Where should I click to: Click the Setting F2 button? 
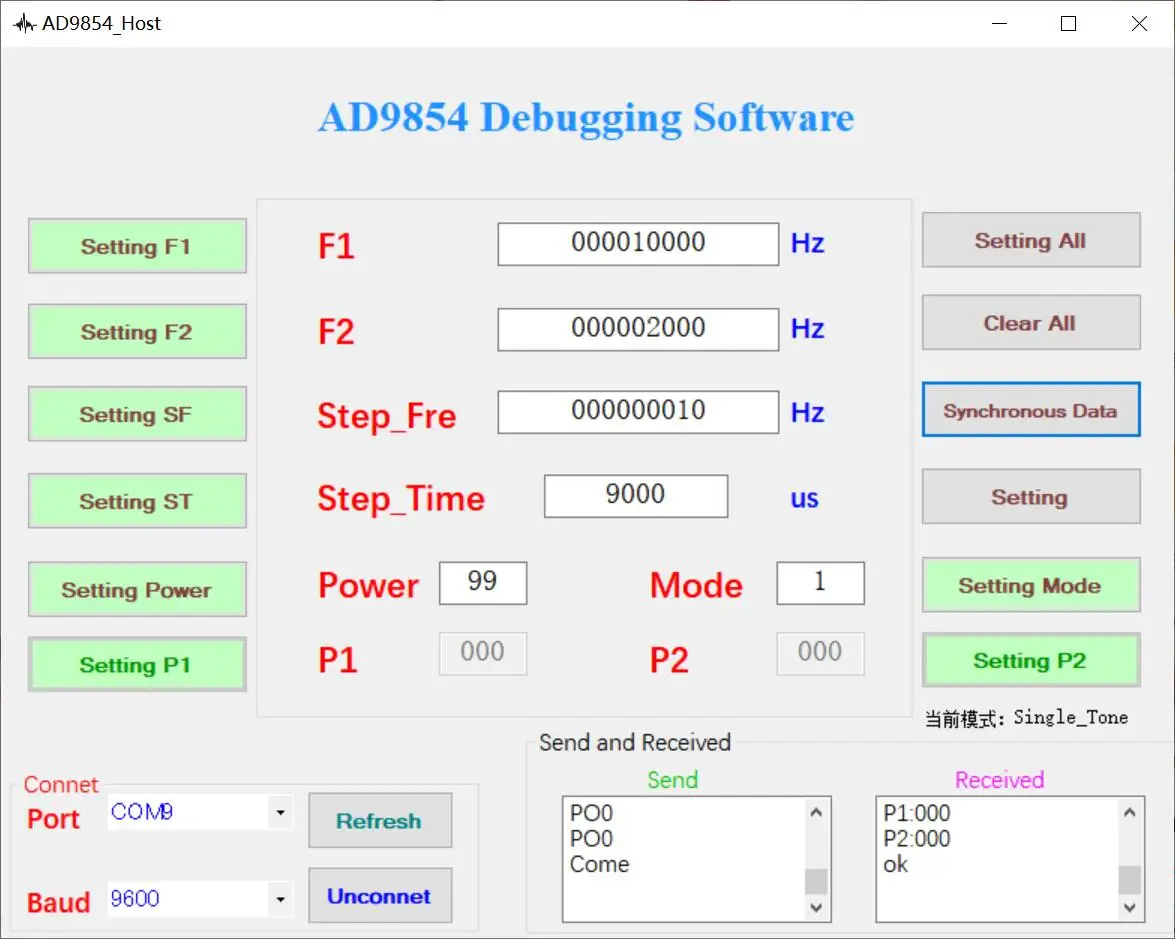(x=137, y=331)
